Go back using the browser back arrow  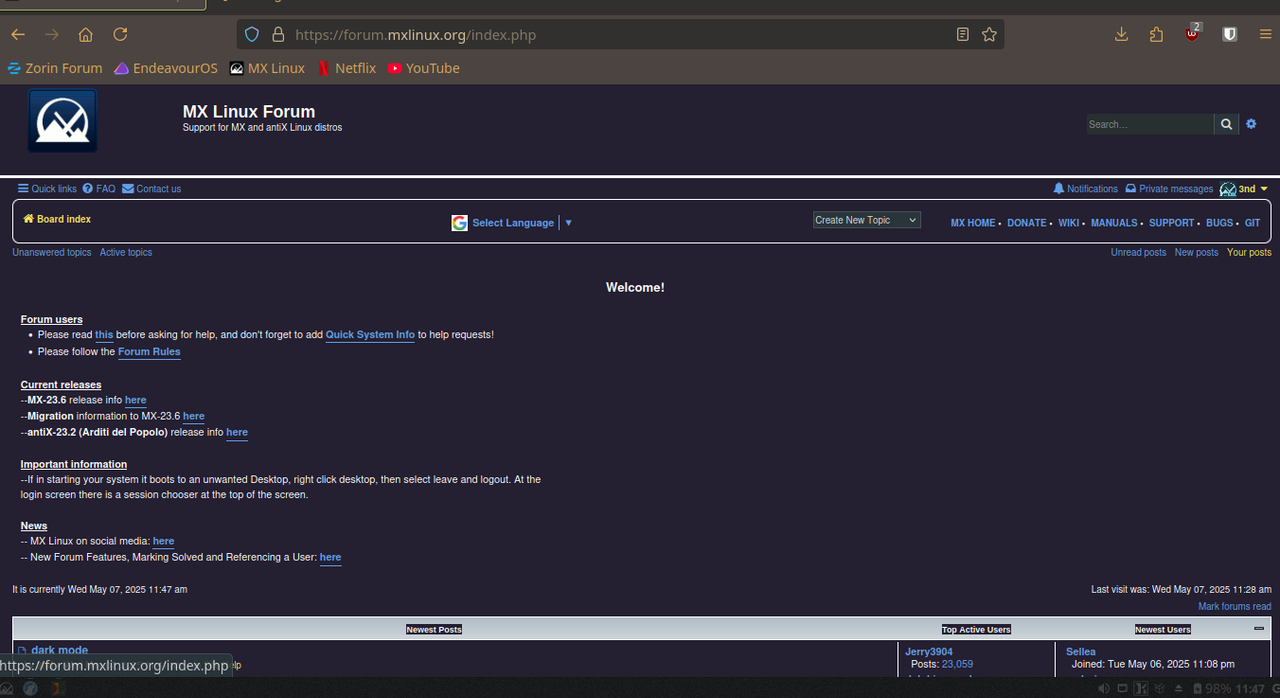[18, 34]
